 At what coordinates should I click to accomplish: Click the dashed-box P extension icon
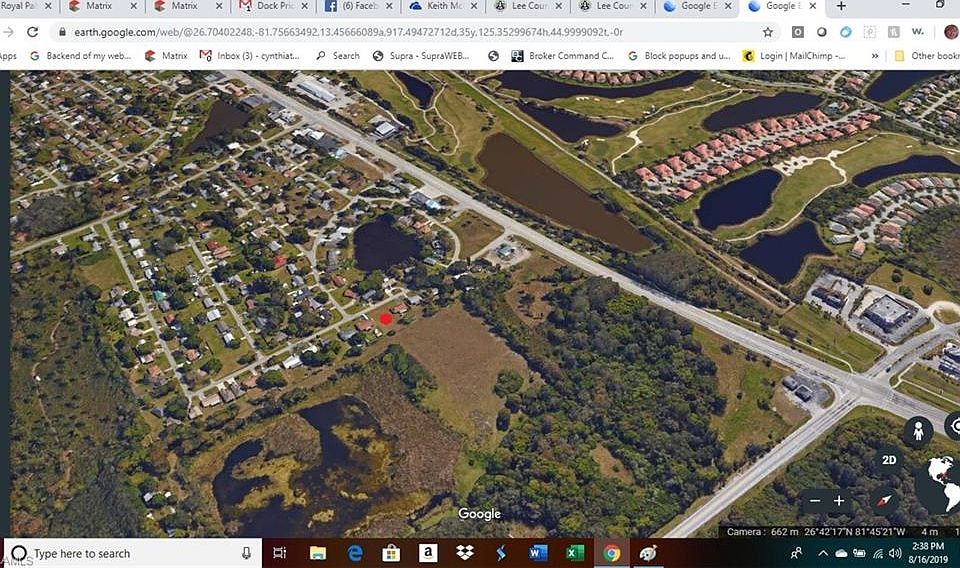869,32
